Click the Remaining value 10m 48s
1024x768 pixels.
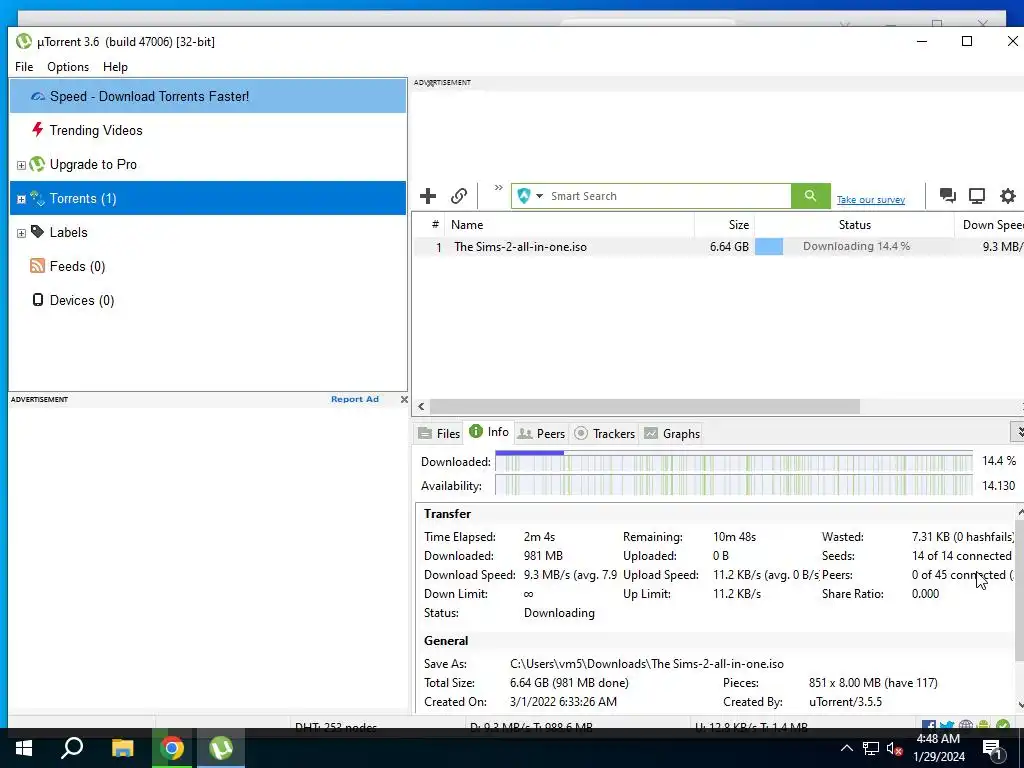(x=734, y=537)
